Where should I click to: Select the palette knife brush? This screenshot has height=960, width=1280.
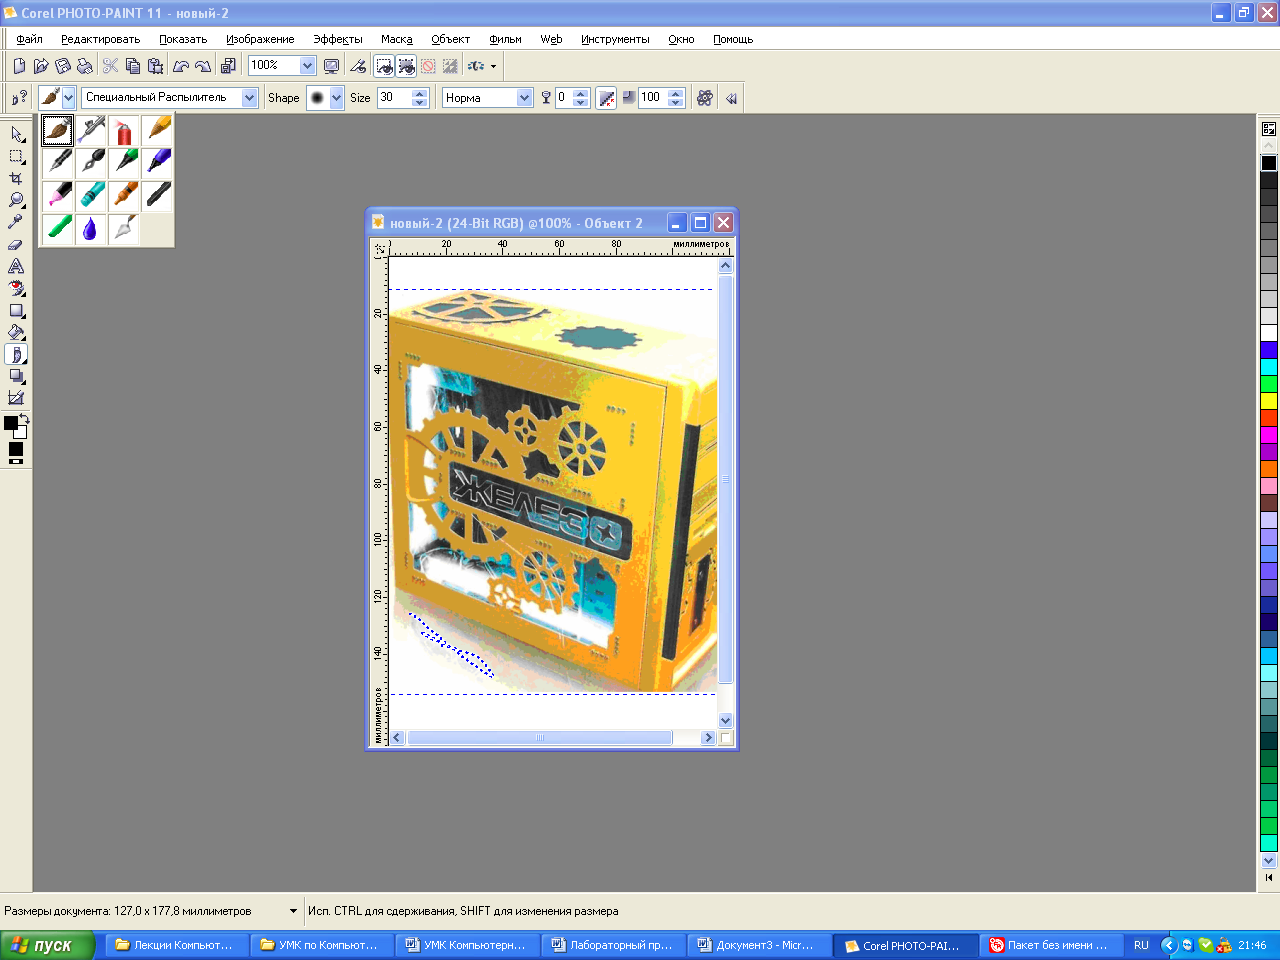(x=124, y=228)
